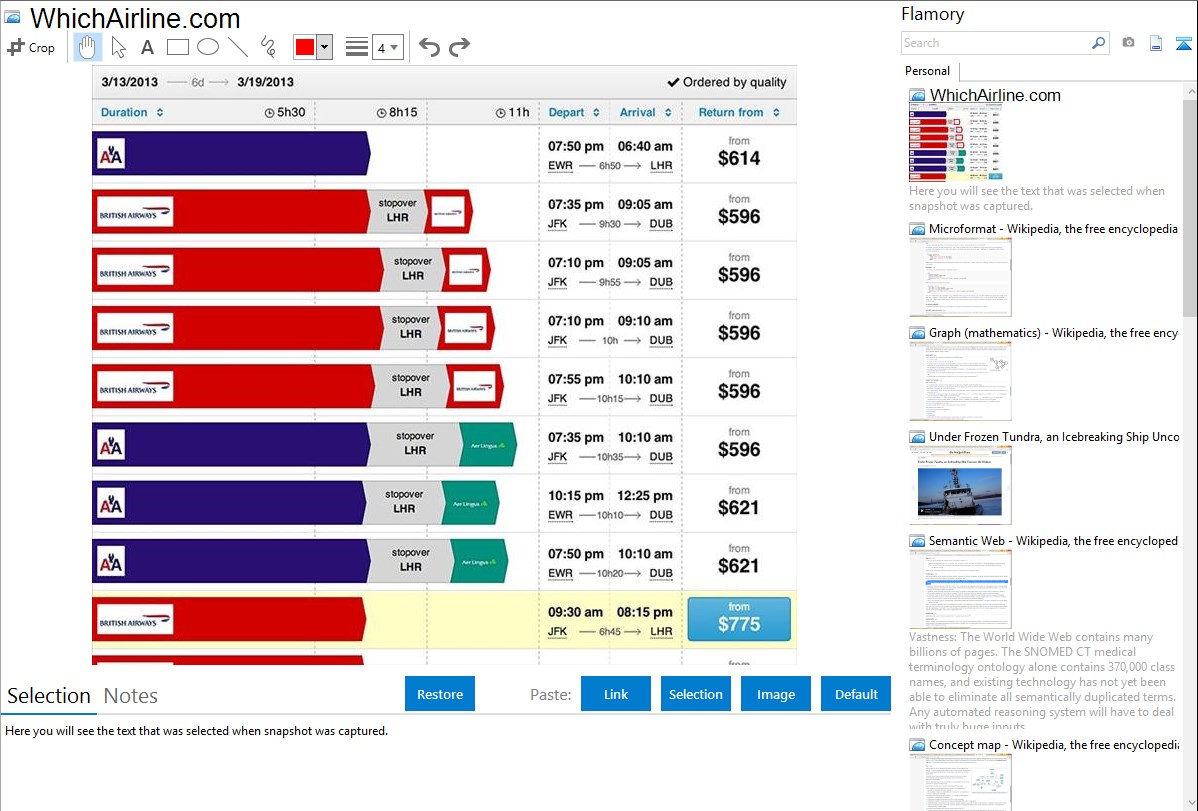Select the straight line tool
The width and height of the screenshot is (1198, 811).
click(238, 47)
